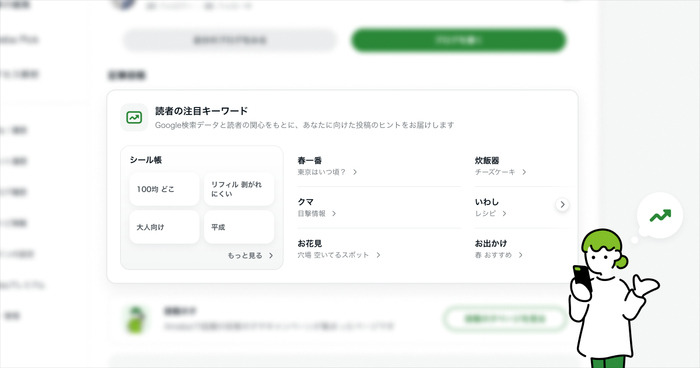This screenshot has height=368, width=700.
Task: Click the large blurred green button at top
Action: point(459,40)
